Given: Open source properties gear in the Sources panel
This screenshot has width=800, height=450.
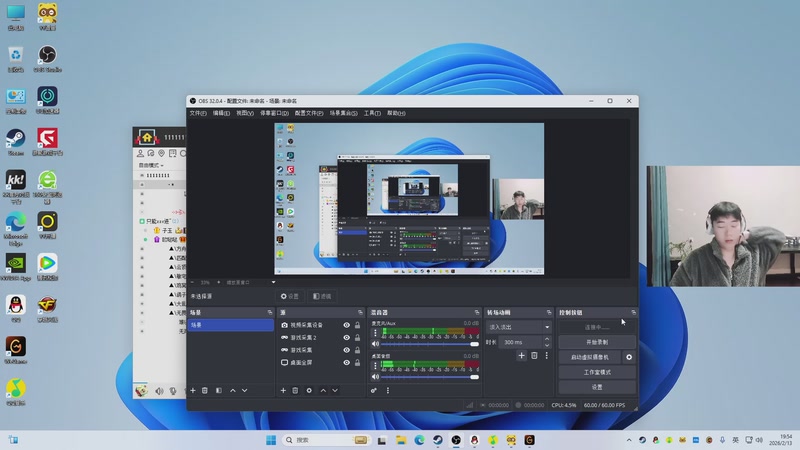Looking at the screenshot, I should 309,390.
